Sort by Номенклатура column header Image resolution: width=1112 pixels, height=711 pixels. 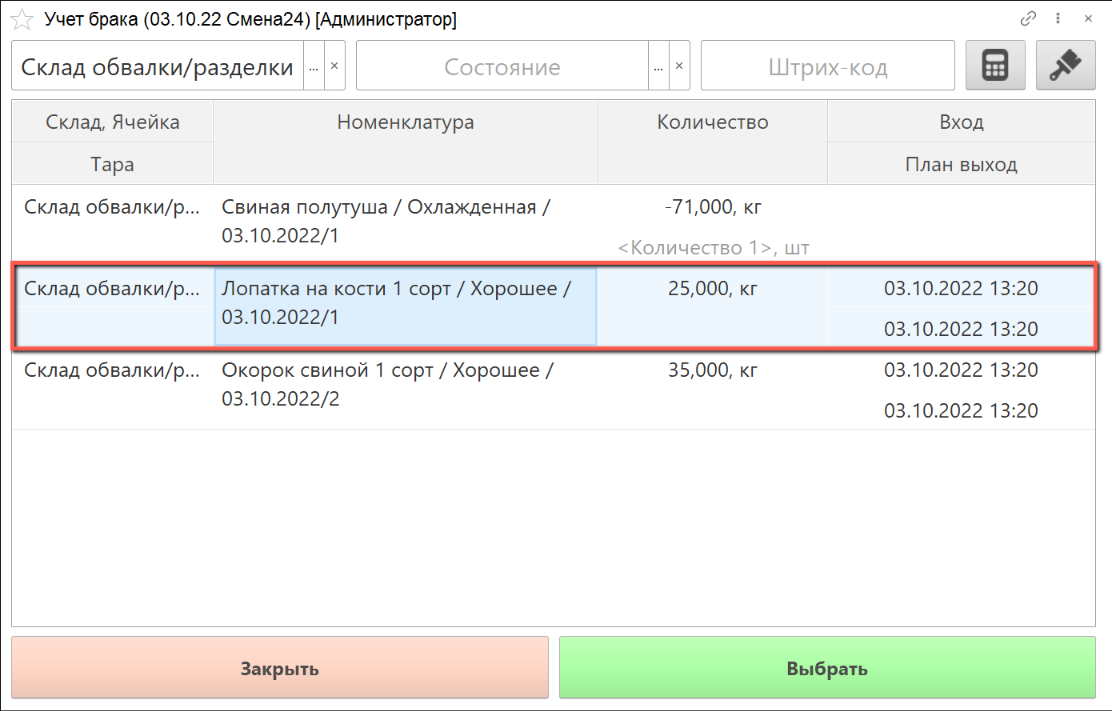coord(405,122)
